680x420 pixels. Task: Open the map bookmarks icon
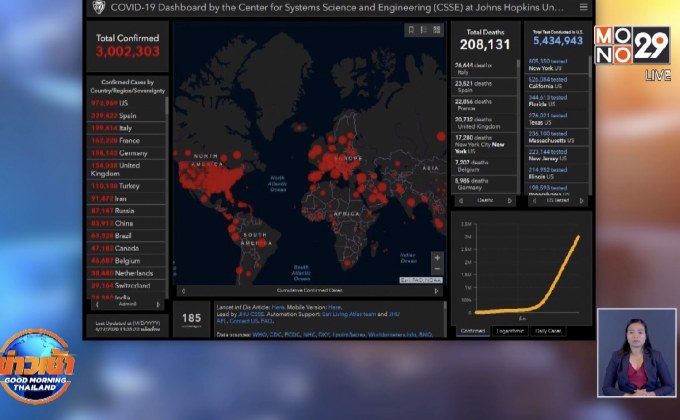411,30
